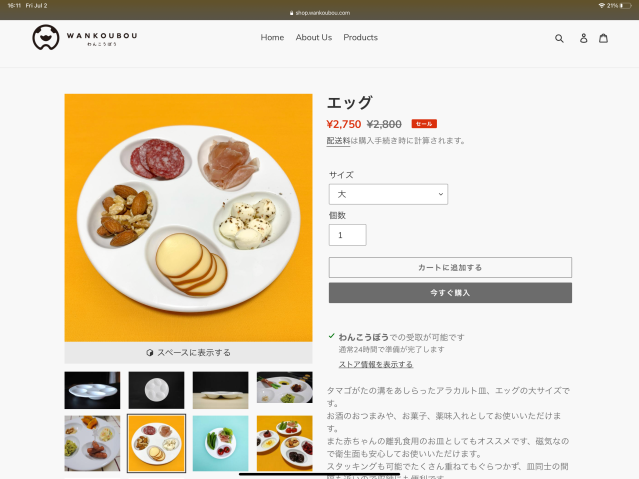Viewport: 639px width, 479px height.
Task: Select the empty white plate thumbnail on black
Action: click(93, 390)
